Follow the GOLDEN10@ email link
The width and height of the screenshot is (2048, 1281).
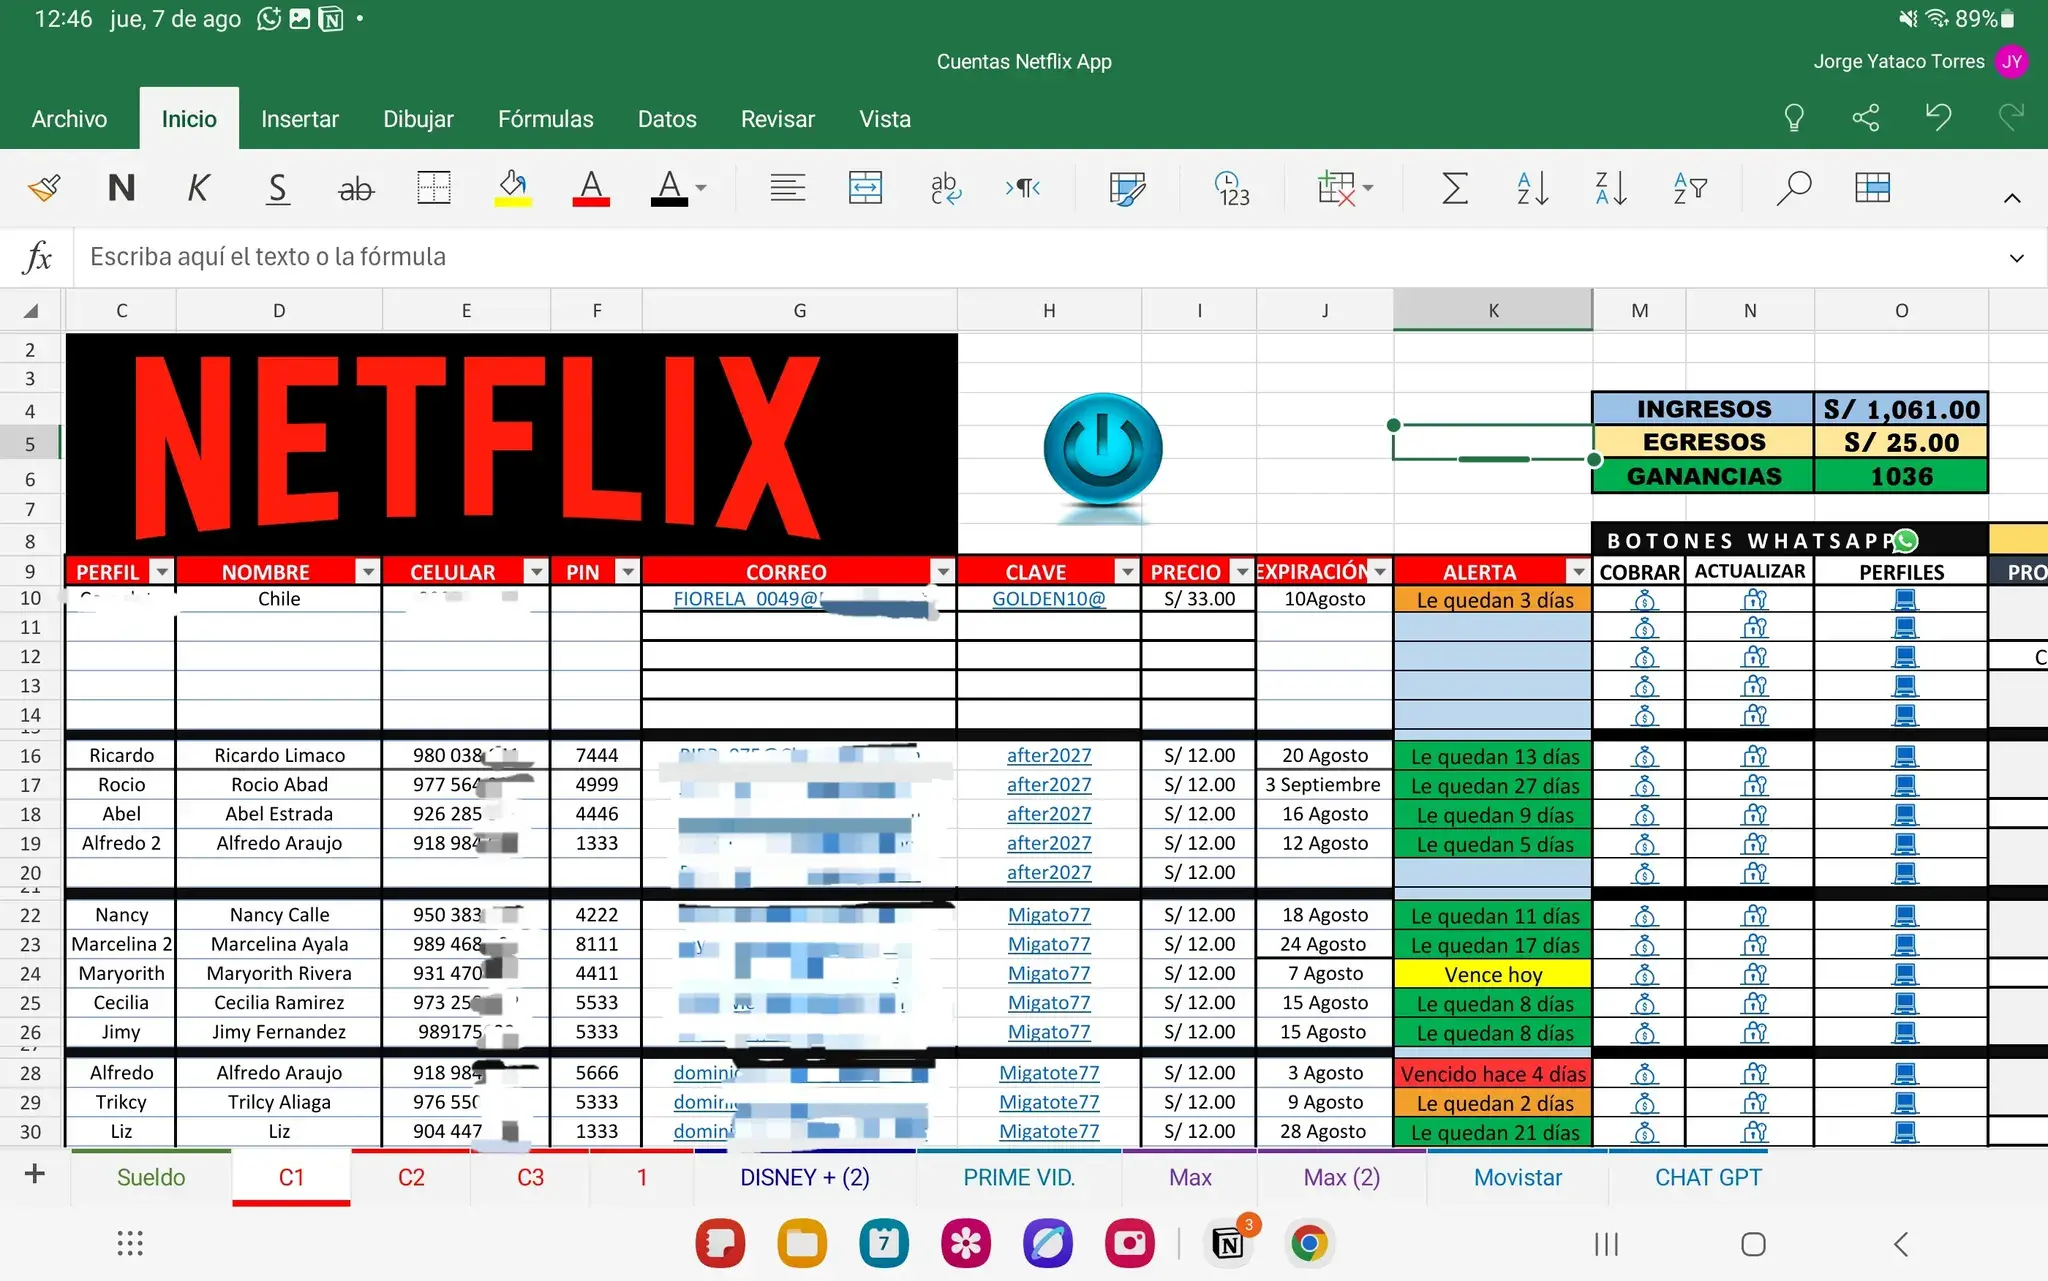point(1048,598)
